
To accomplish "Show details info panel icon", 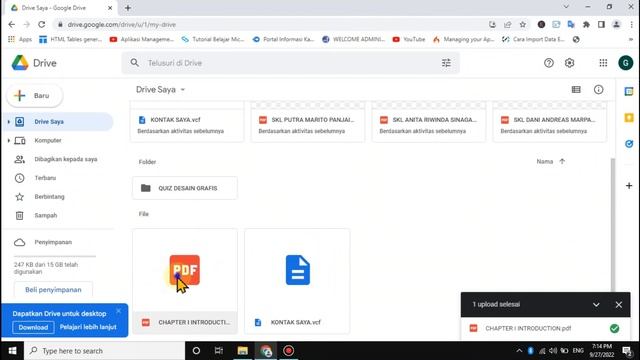I will click(598, 89).
